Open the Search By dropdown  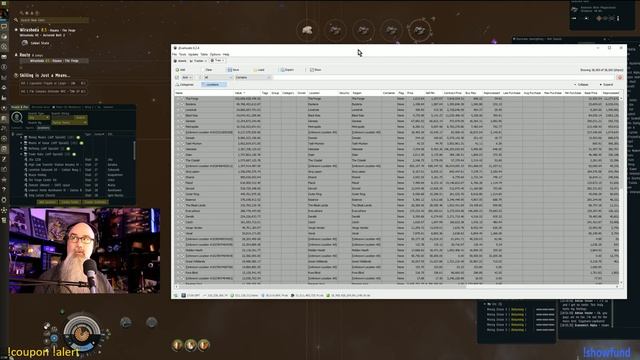[69, 122]
